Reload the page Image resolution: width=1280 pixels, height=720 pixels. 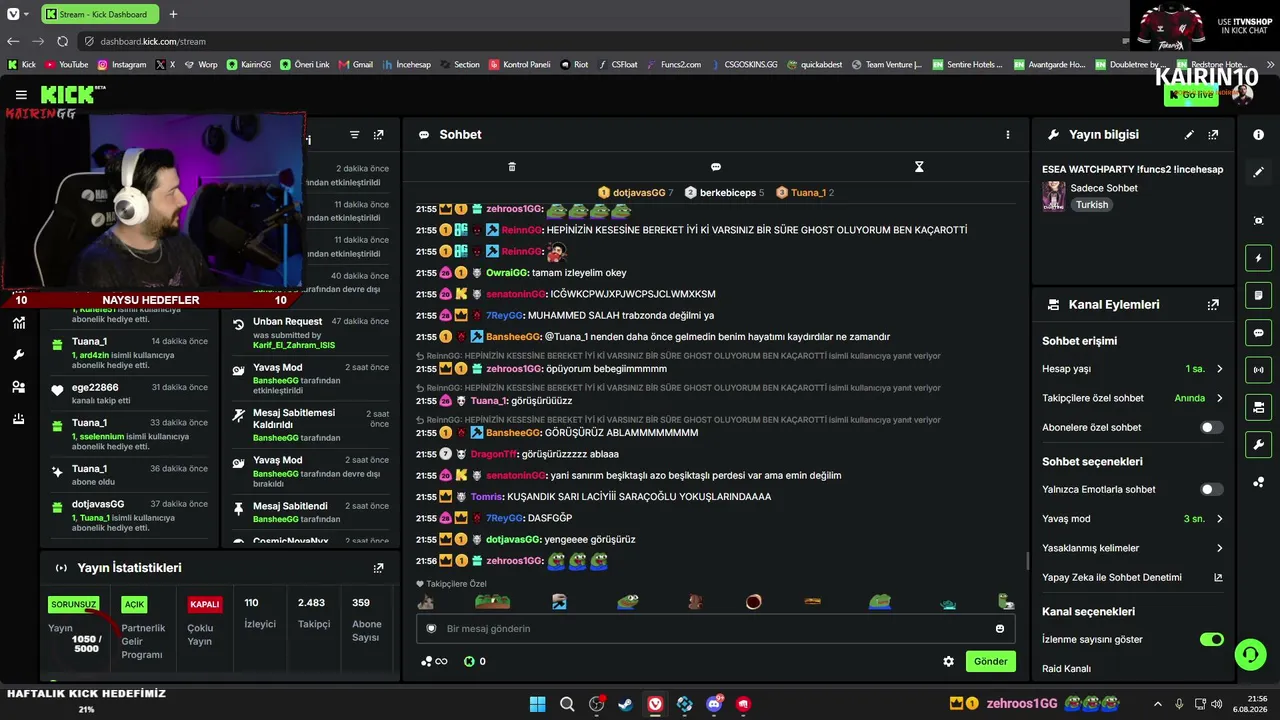[x=62, y=41]
